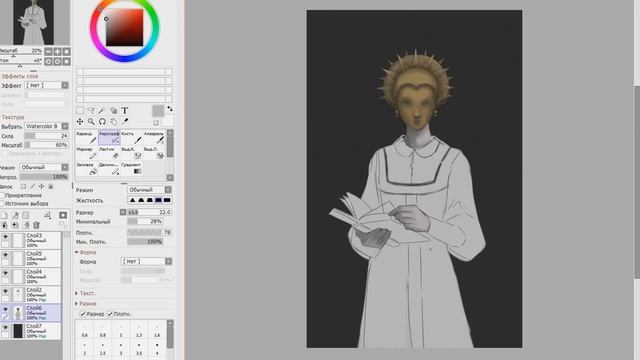Open size multiplier button beside Размер
This screenshot has height=360, width=640.
(123, 212)
